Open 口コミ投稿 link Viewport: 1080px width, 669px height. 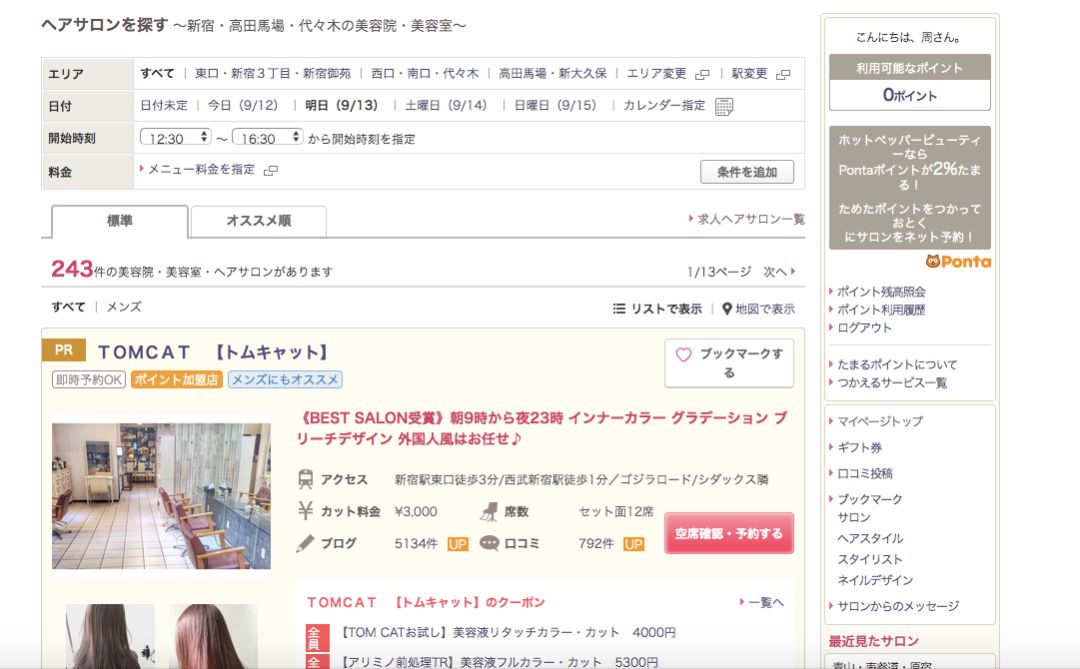click(864, 474)
